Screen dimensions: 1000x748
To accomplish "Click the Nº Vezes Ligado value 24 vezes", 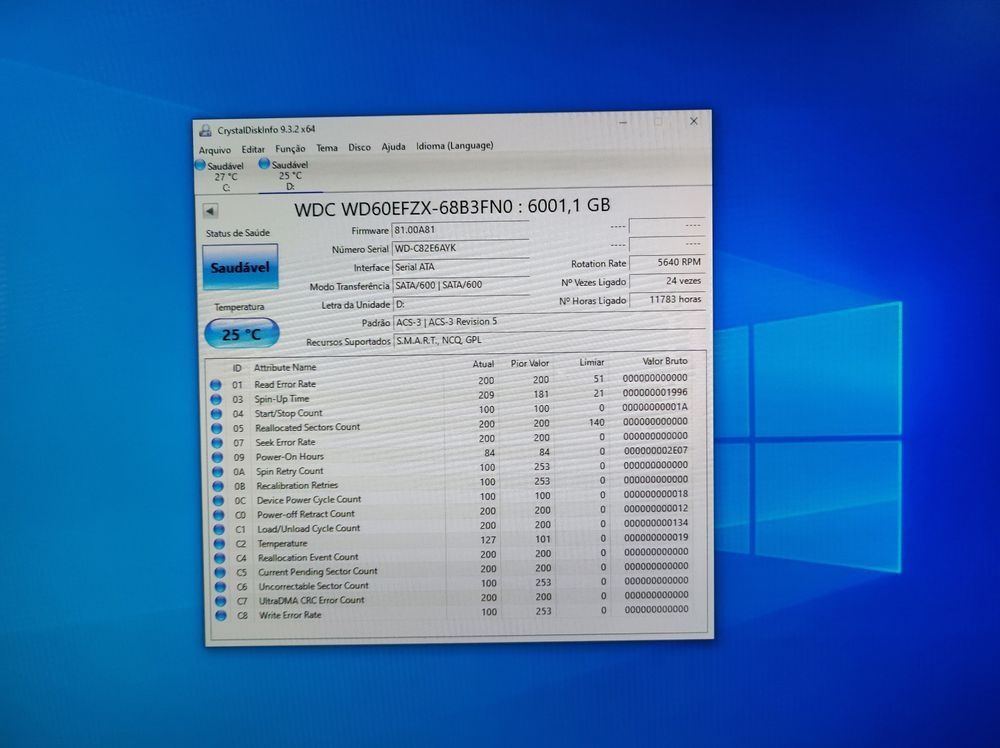I will (x=666, y=281).
